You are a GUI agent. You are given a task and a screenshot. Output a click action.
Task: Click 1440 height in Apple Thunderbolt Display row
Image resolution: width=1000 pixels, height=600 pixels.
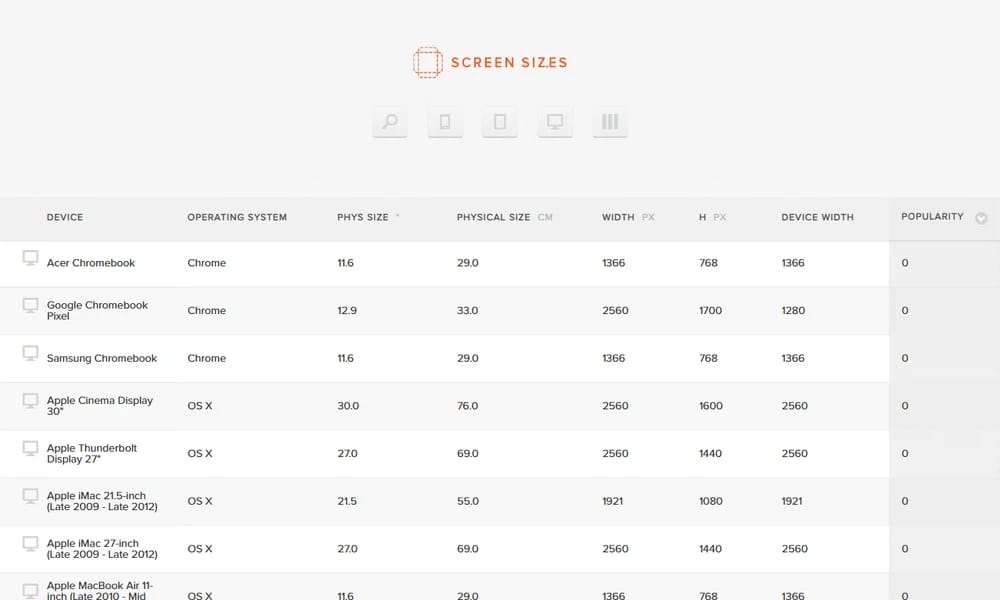point(710,453)
